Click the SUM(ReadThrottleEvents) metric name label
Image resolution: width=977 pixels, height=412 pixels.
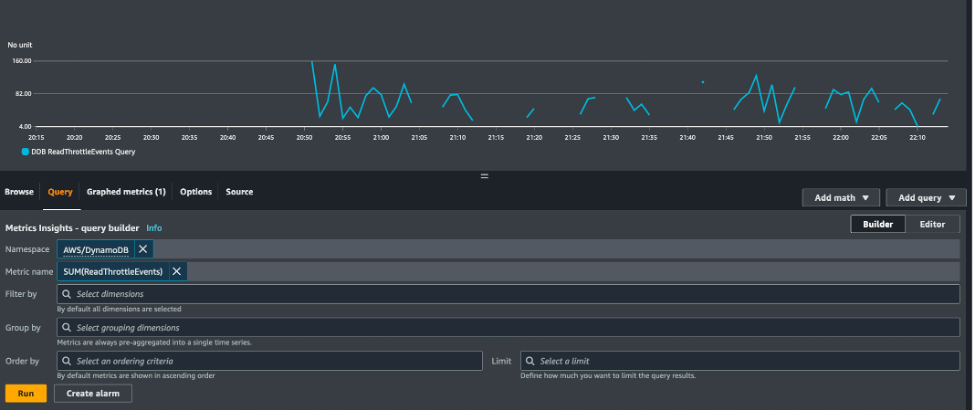(113, 272)
